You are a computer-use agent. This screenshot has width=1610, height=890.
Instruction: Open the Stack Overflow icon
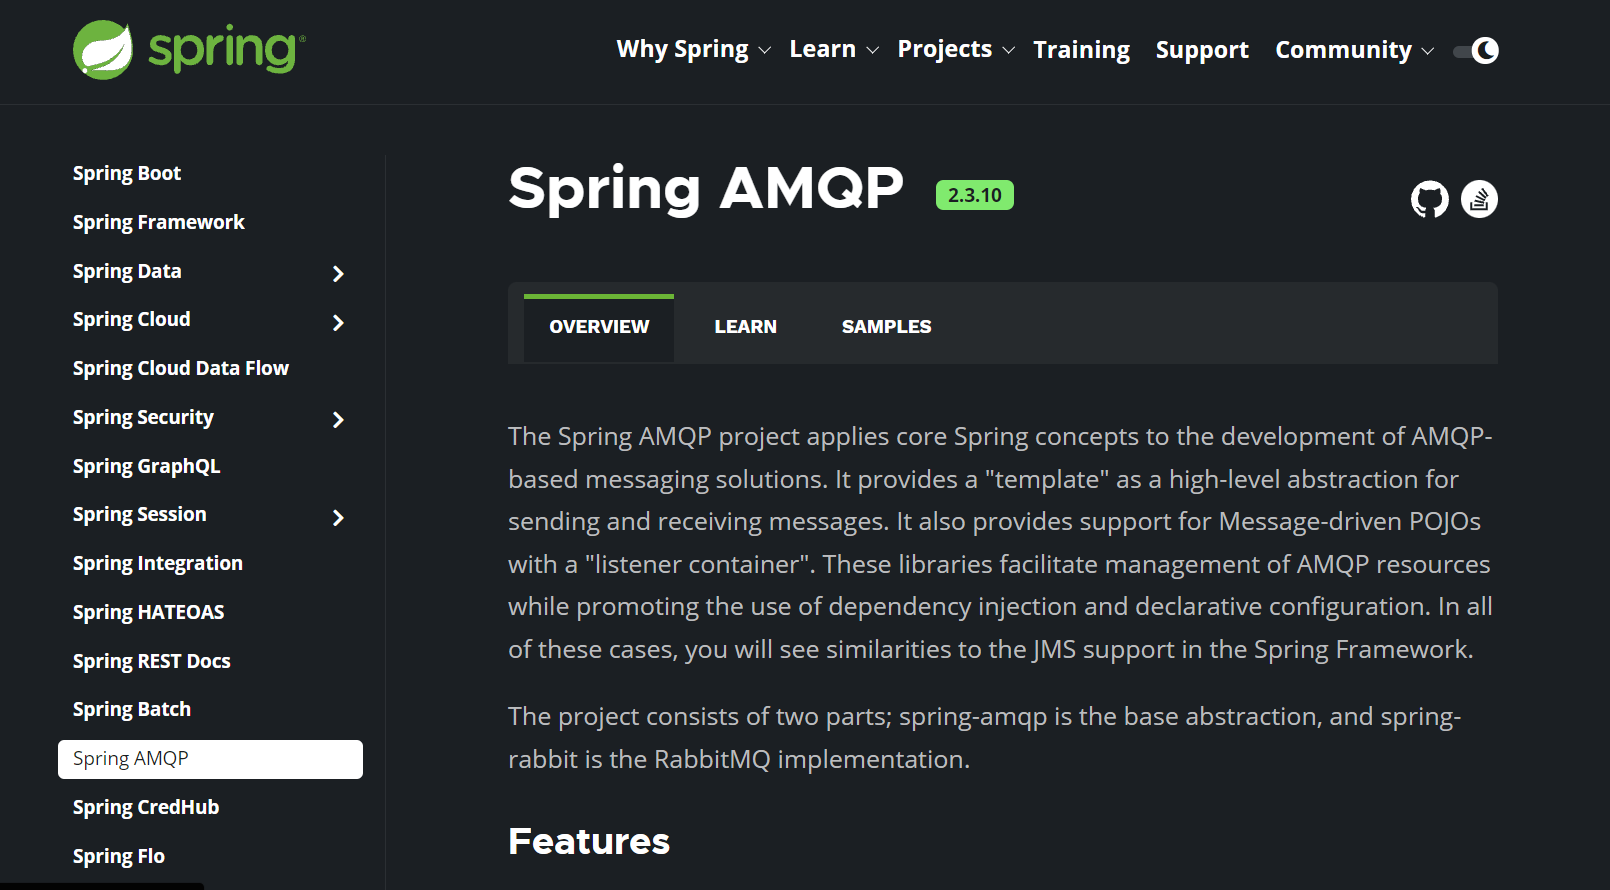click(1479, 199)
